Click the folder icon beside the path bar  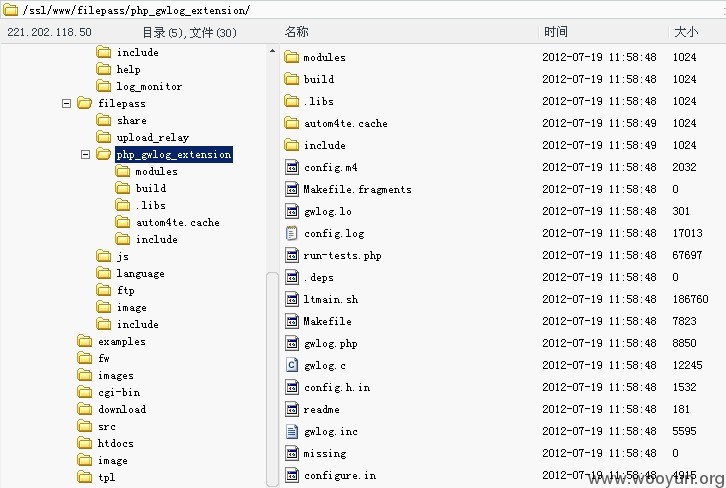click(10, 9)
